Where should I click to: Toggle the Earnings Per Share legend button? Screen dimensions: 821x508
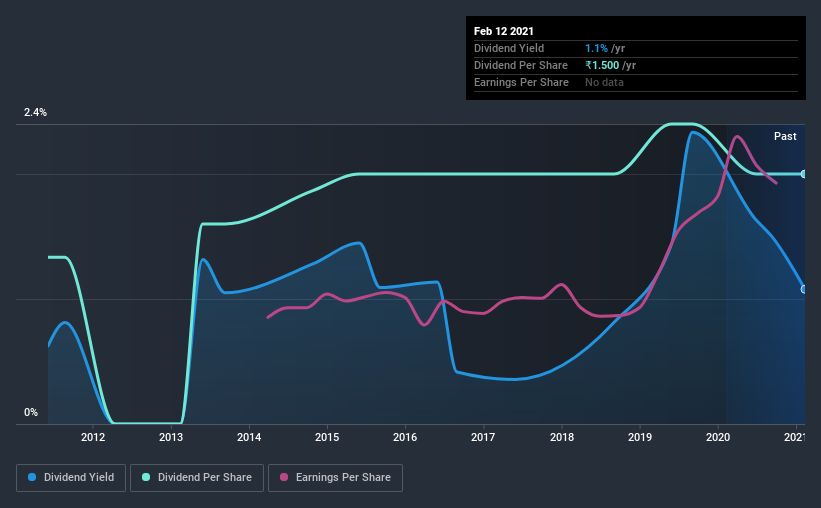[x=336, y=478]
